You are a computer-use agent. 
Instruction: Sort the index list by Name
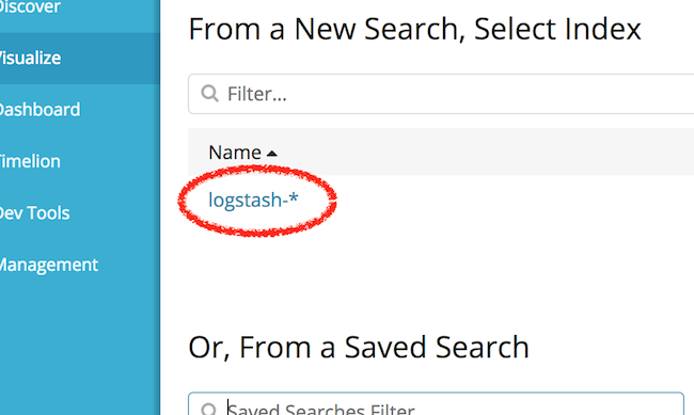[x=234, y=153]
